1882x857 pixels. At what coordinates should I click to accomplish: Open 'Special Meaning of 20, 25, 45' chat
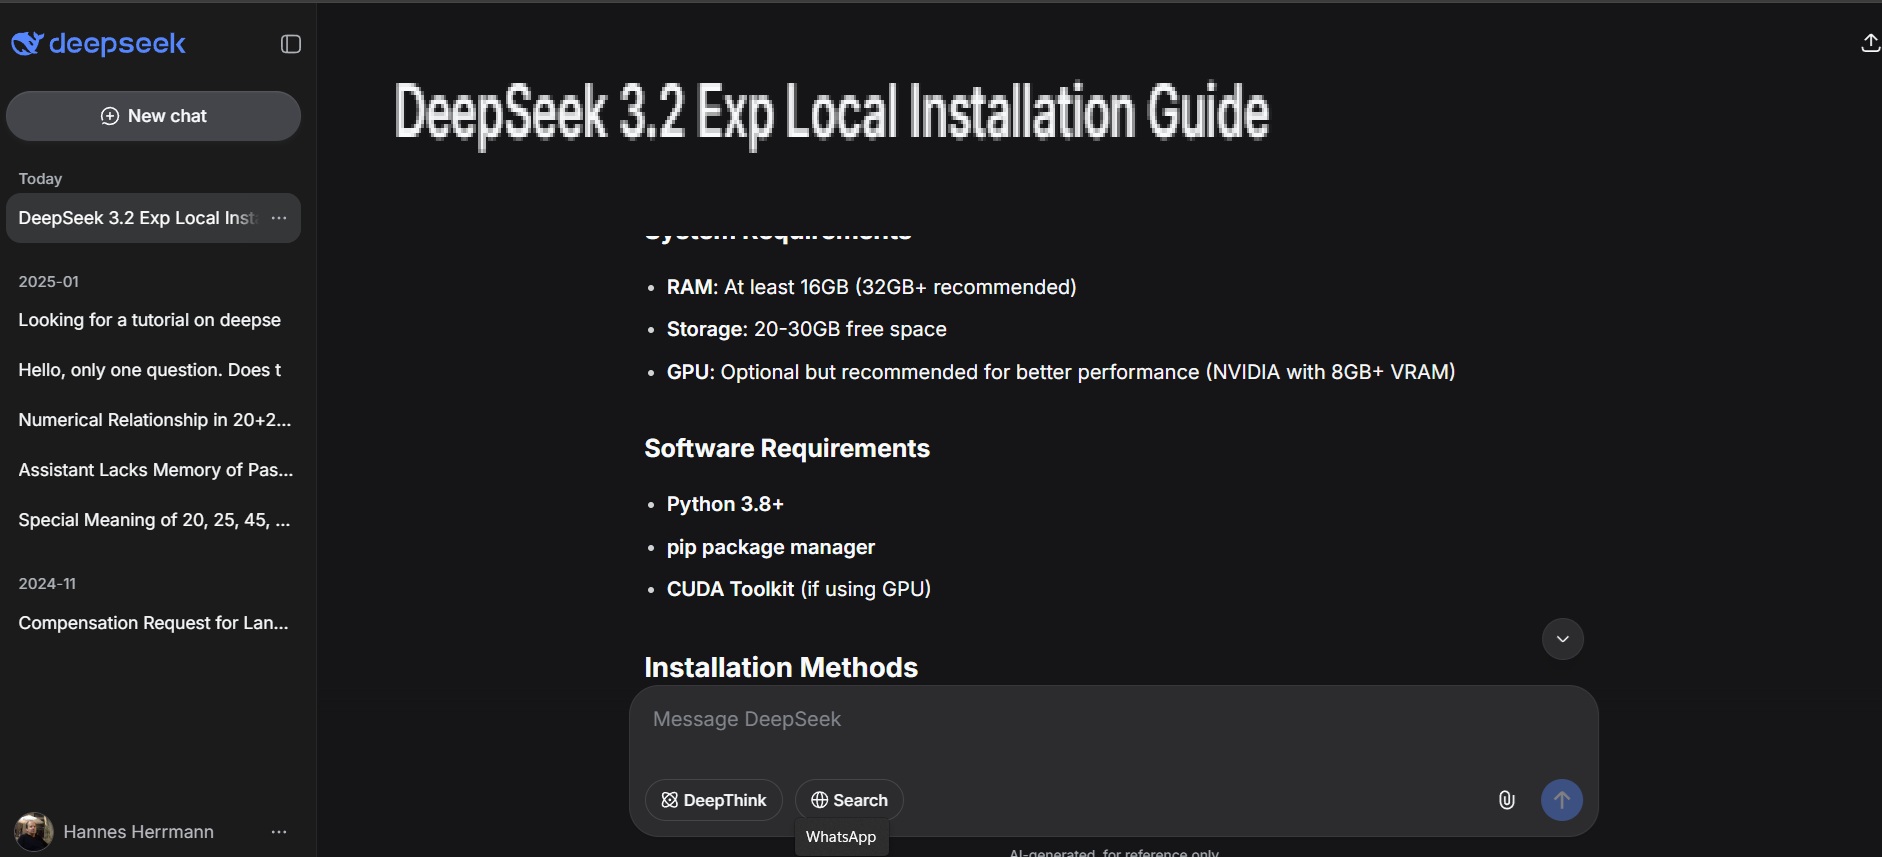point(153,520)
